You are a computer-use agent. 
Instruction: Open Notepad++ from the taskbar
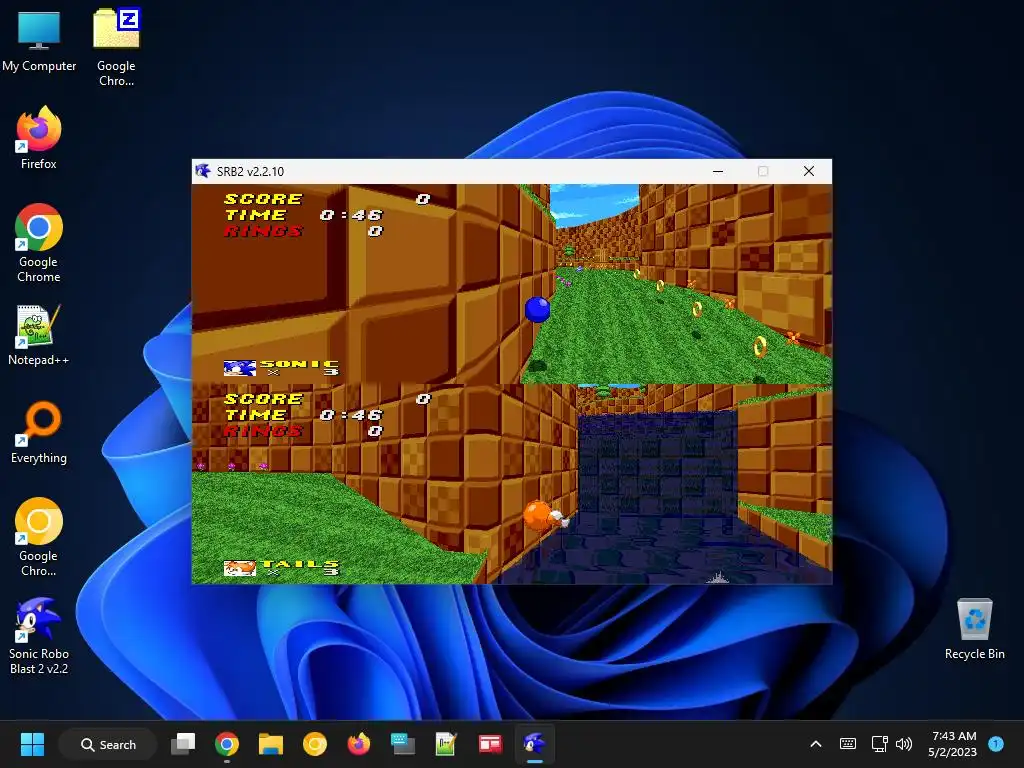point(446,744)
